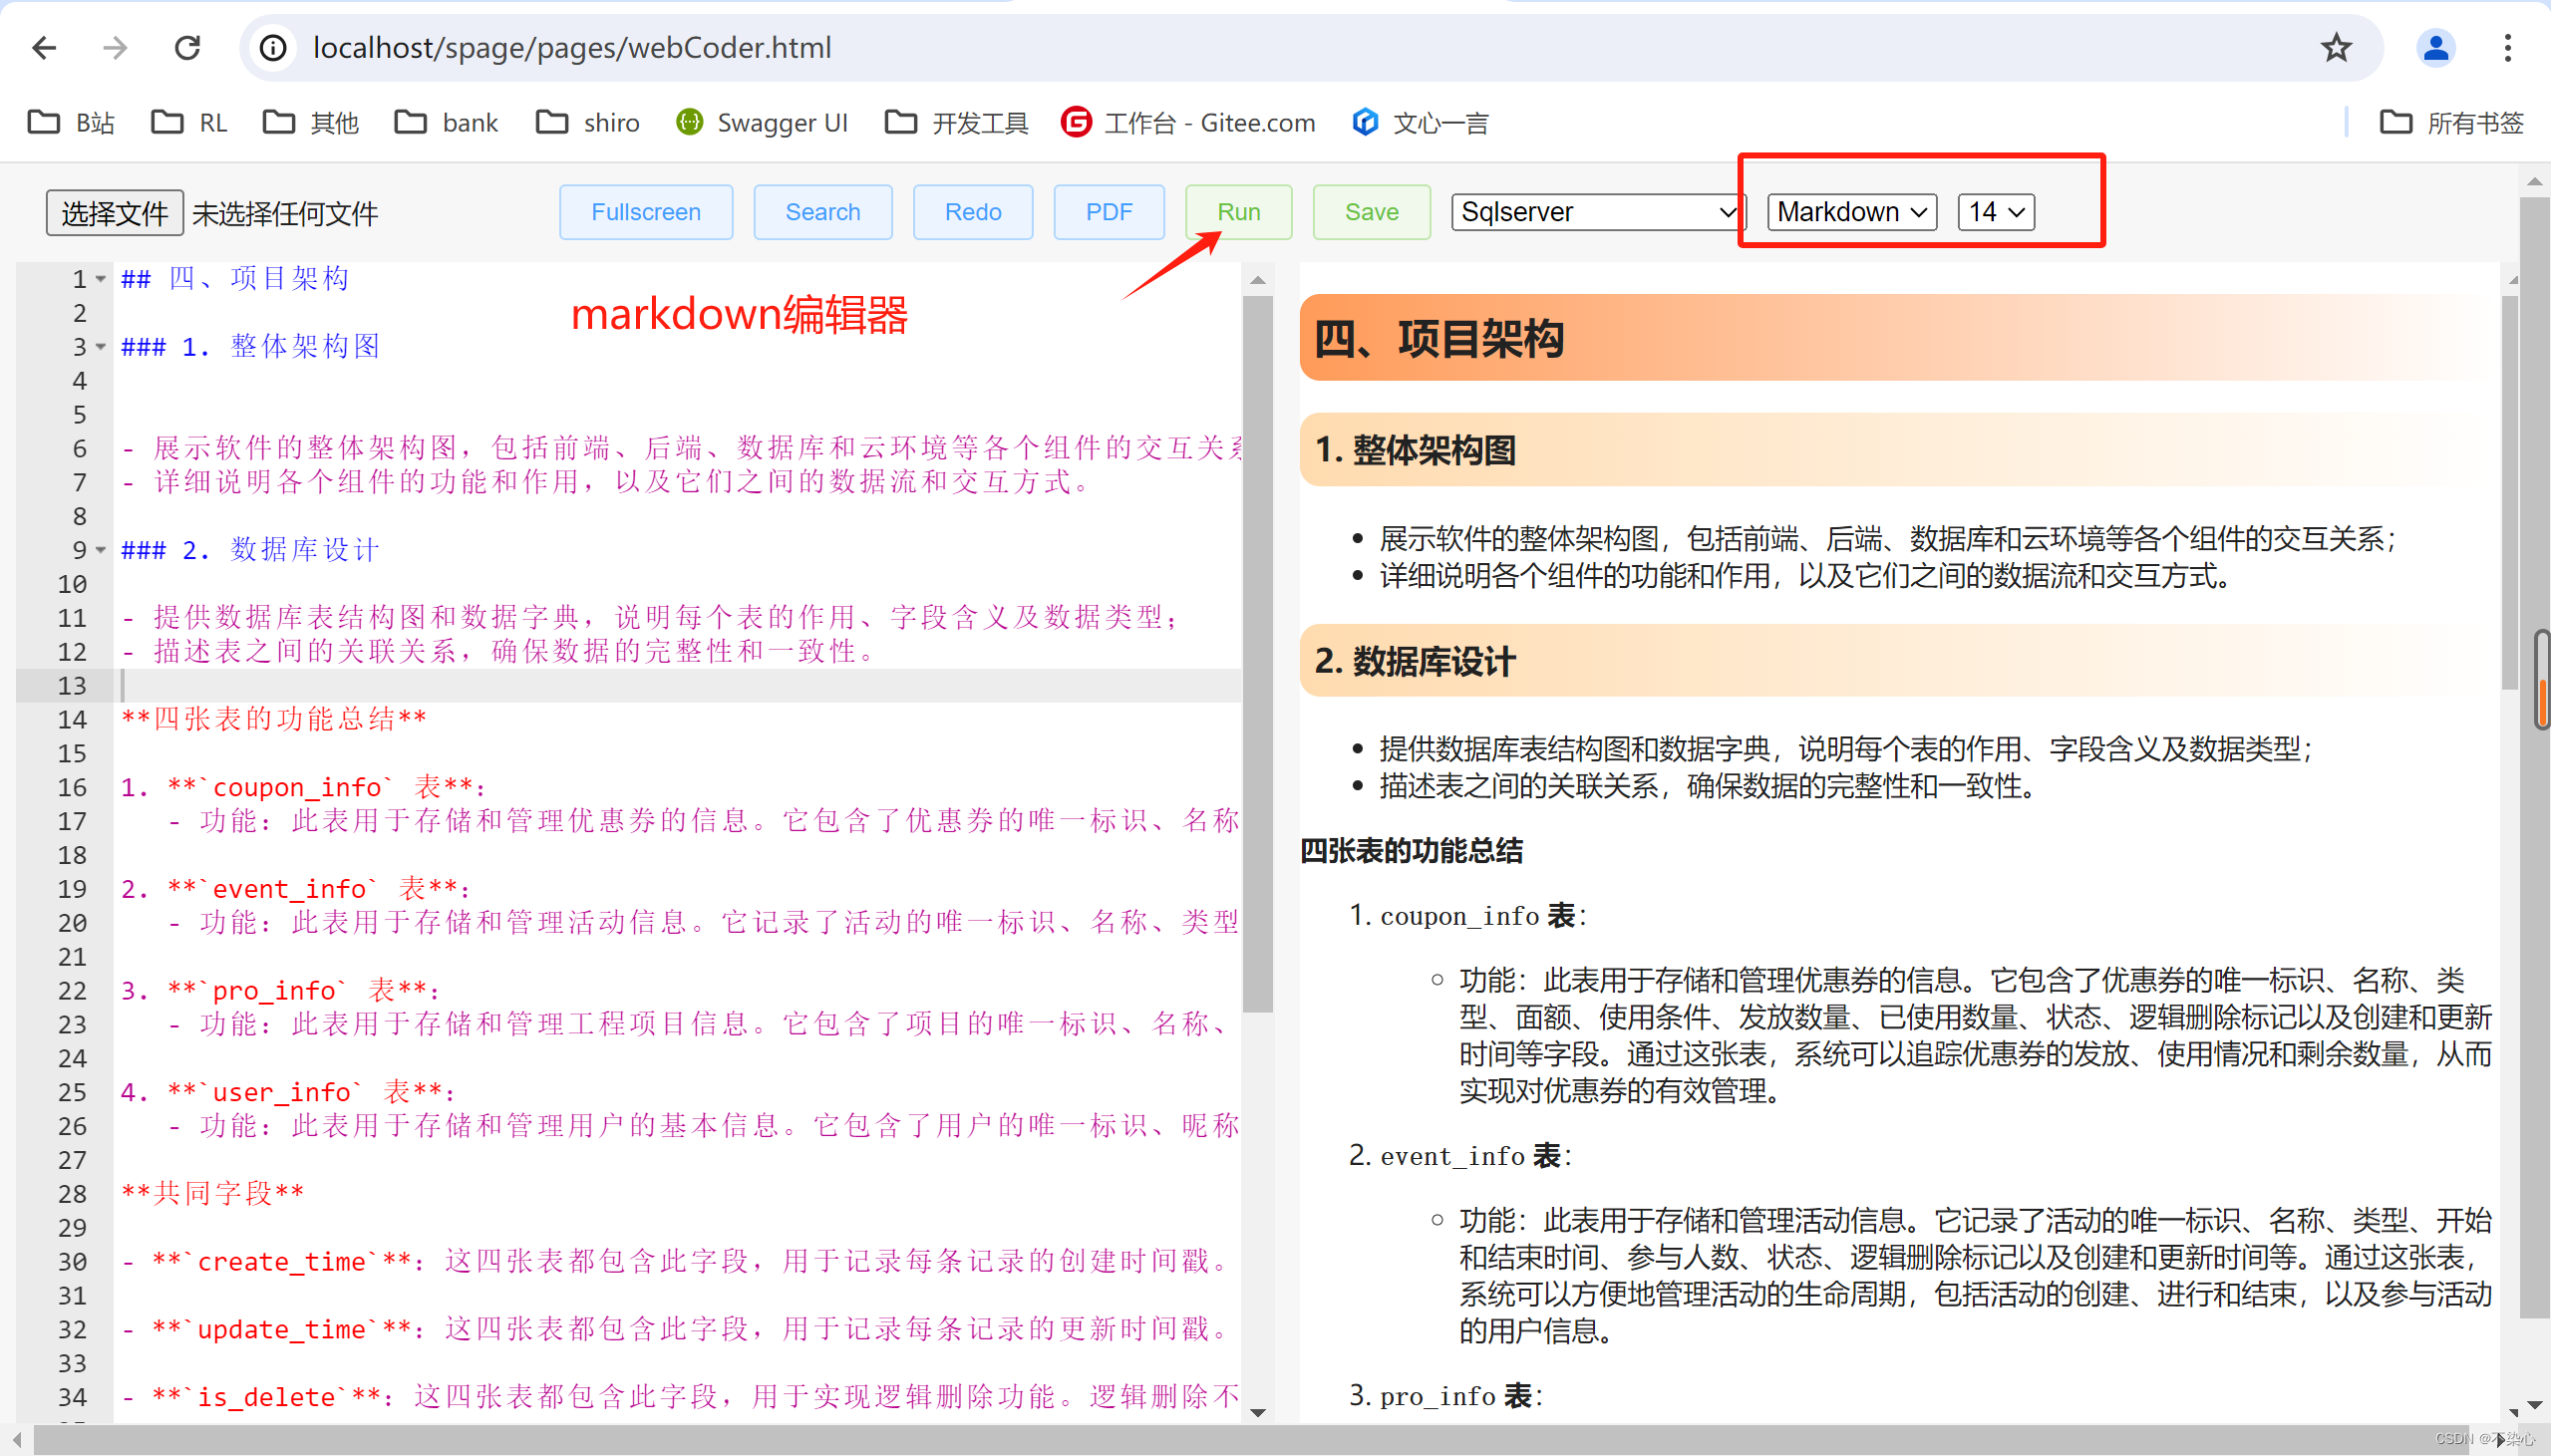The image size is (2551, 1456).
Task: Click the editor scrollbar down arrow
Action: tap(1258, 1412)
